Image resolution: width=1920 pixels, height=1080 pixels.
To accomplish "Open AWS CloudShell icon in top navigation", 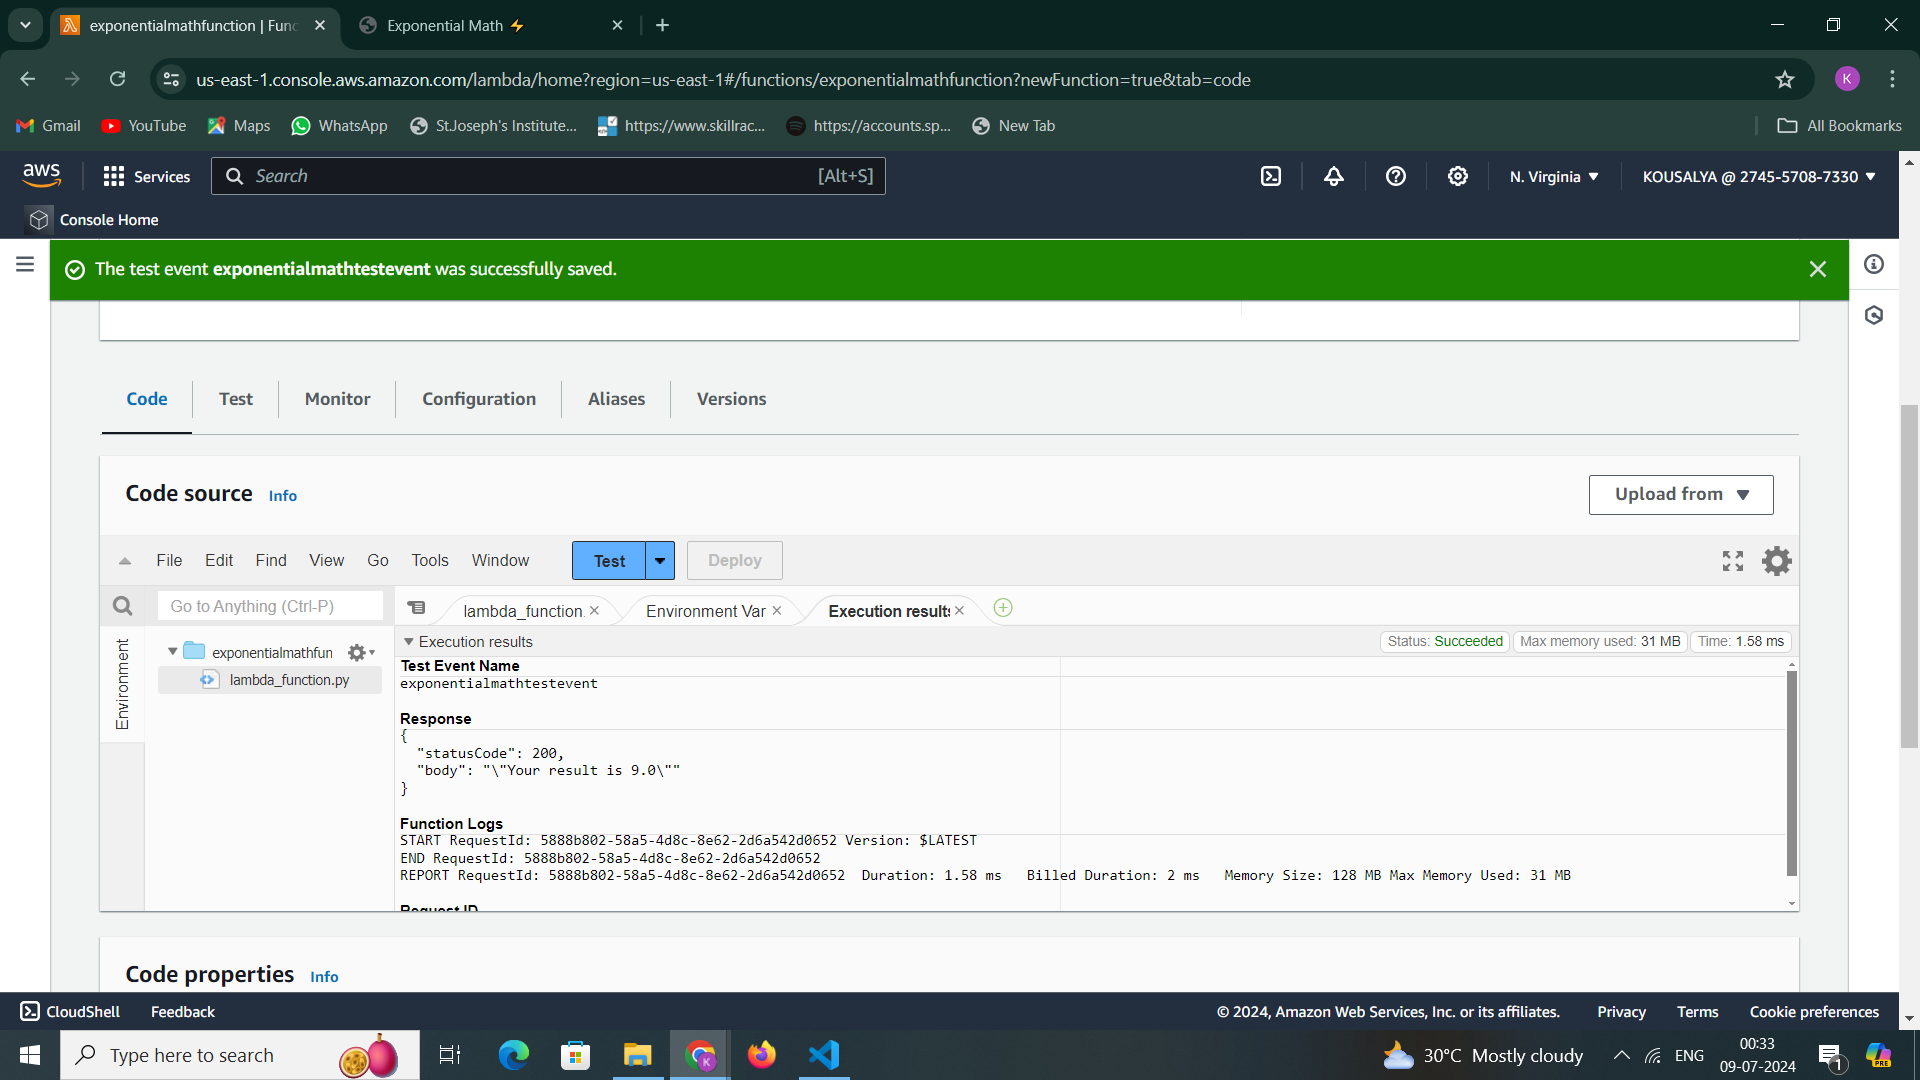I will [x=1270, y=177].
